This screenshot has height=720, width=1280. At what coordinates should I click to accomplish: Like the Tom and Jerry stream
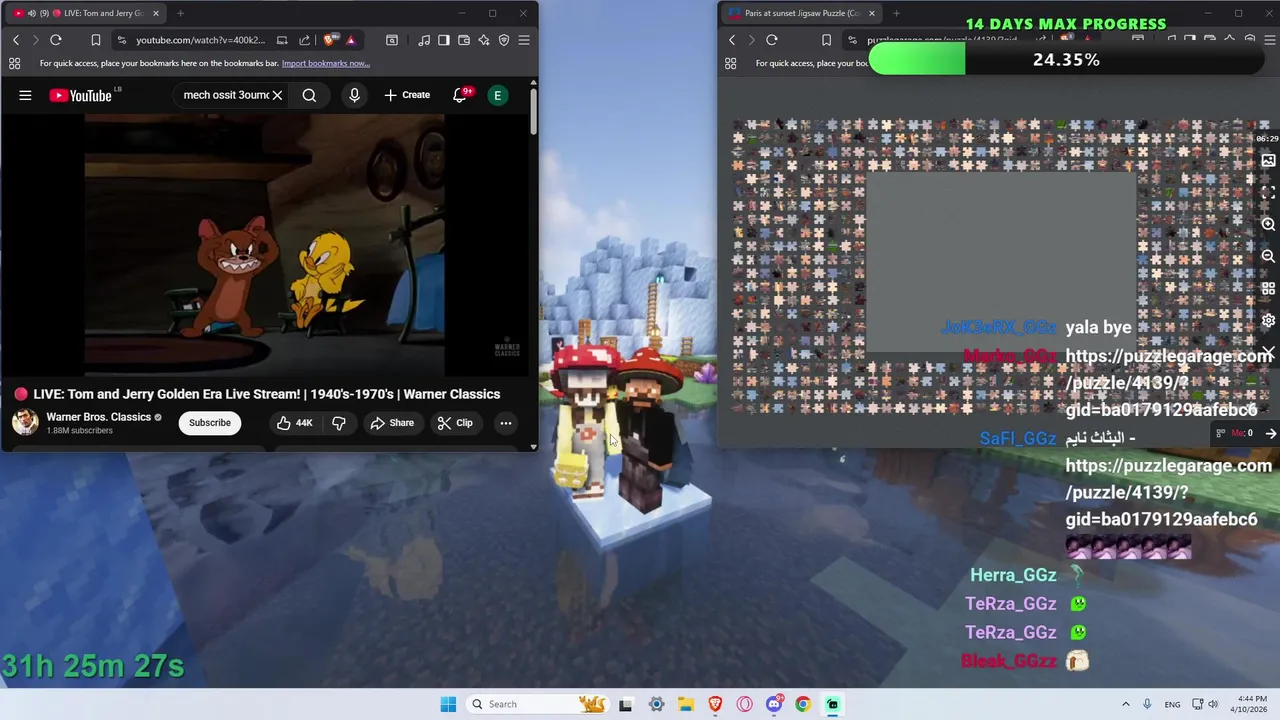coord(295,423)
